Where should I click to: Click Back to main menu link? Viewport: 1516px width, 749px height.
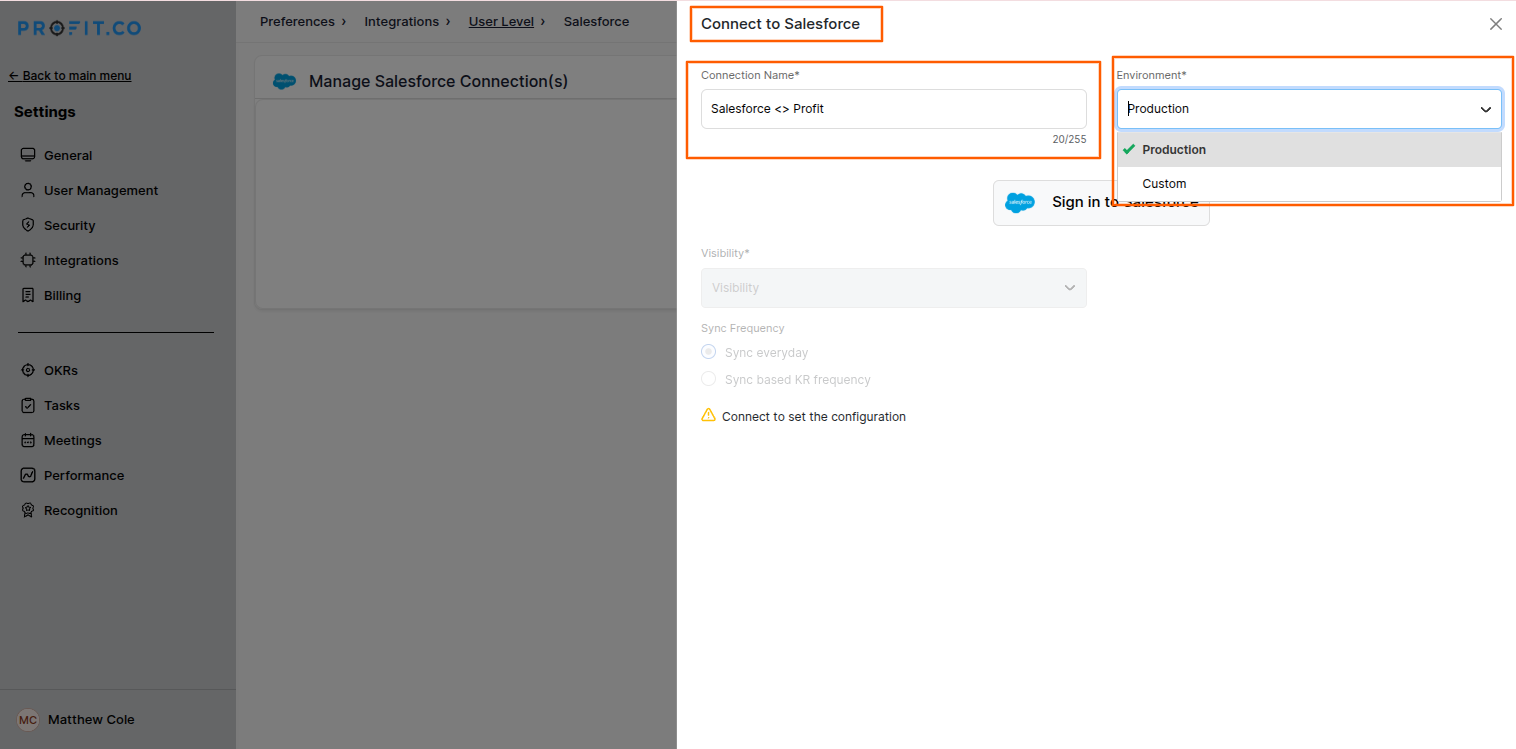pyautogui.click(x=70, y=76)
